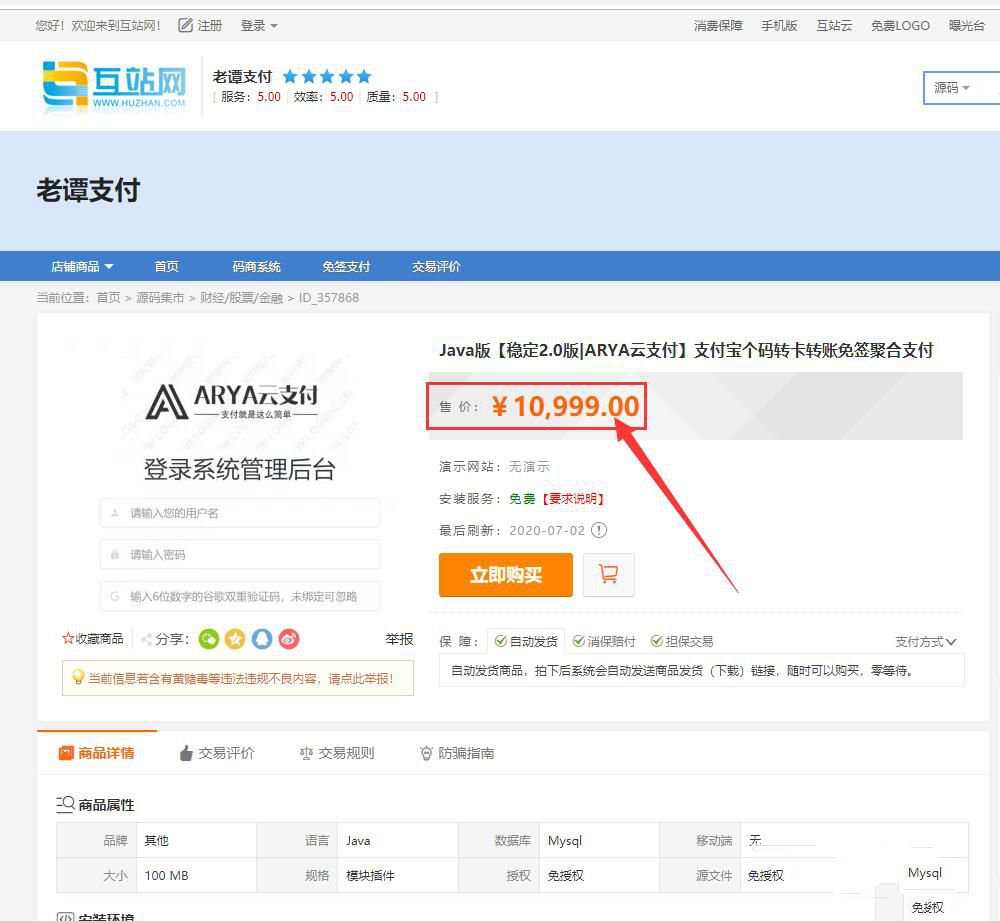Open the shopping cart icon beside 立即购买
The width and height of the screenshot is (1000, 921).
pos(609,575)
